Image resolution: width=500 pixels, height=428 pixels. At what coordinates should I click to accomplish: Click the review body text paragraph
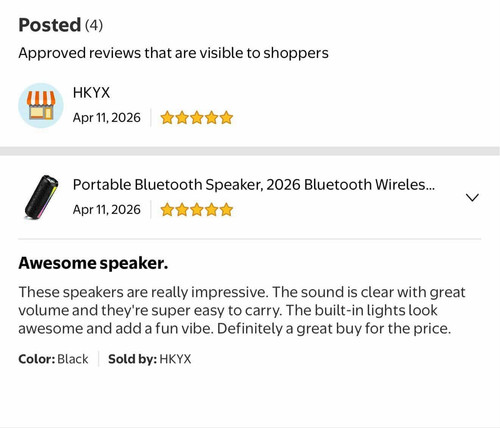(242, 310)
